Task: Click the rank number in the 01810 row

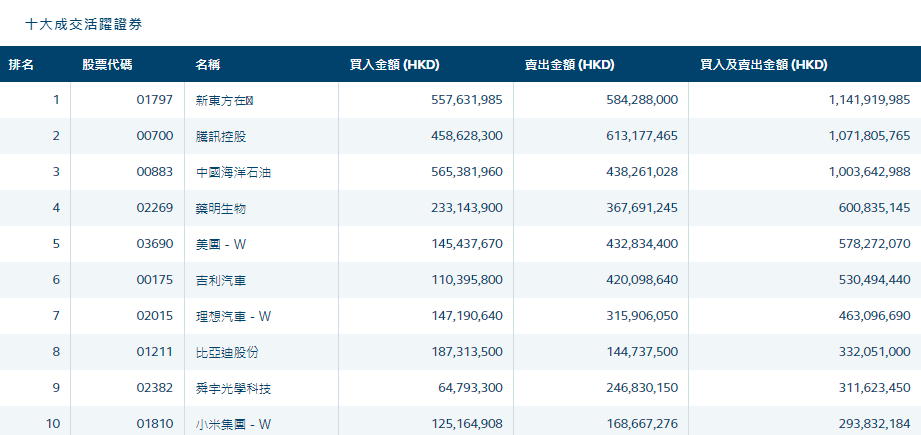Action: (x=53, y=424)
